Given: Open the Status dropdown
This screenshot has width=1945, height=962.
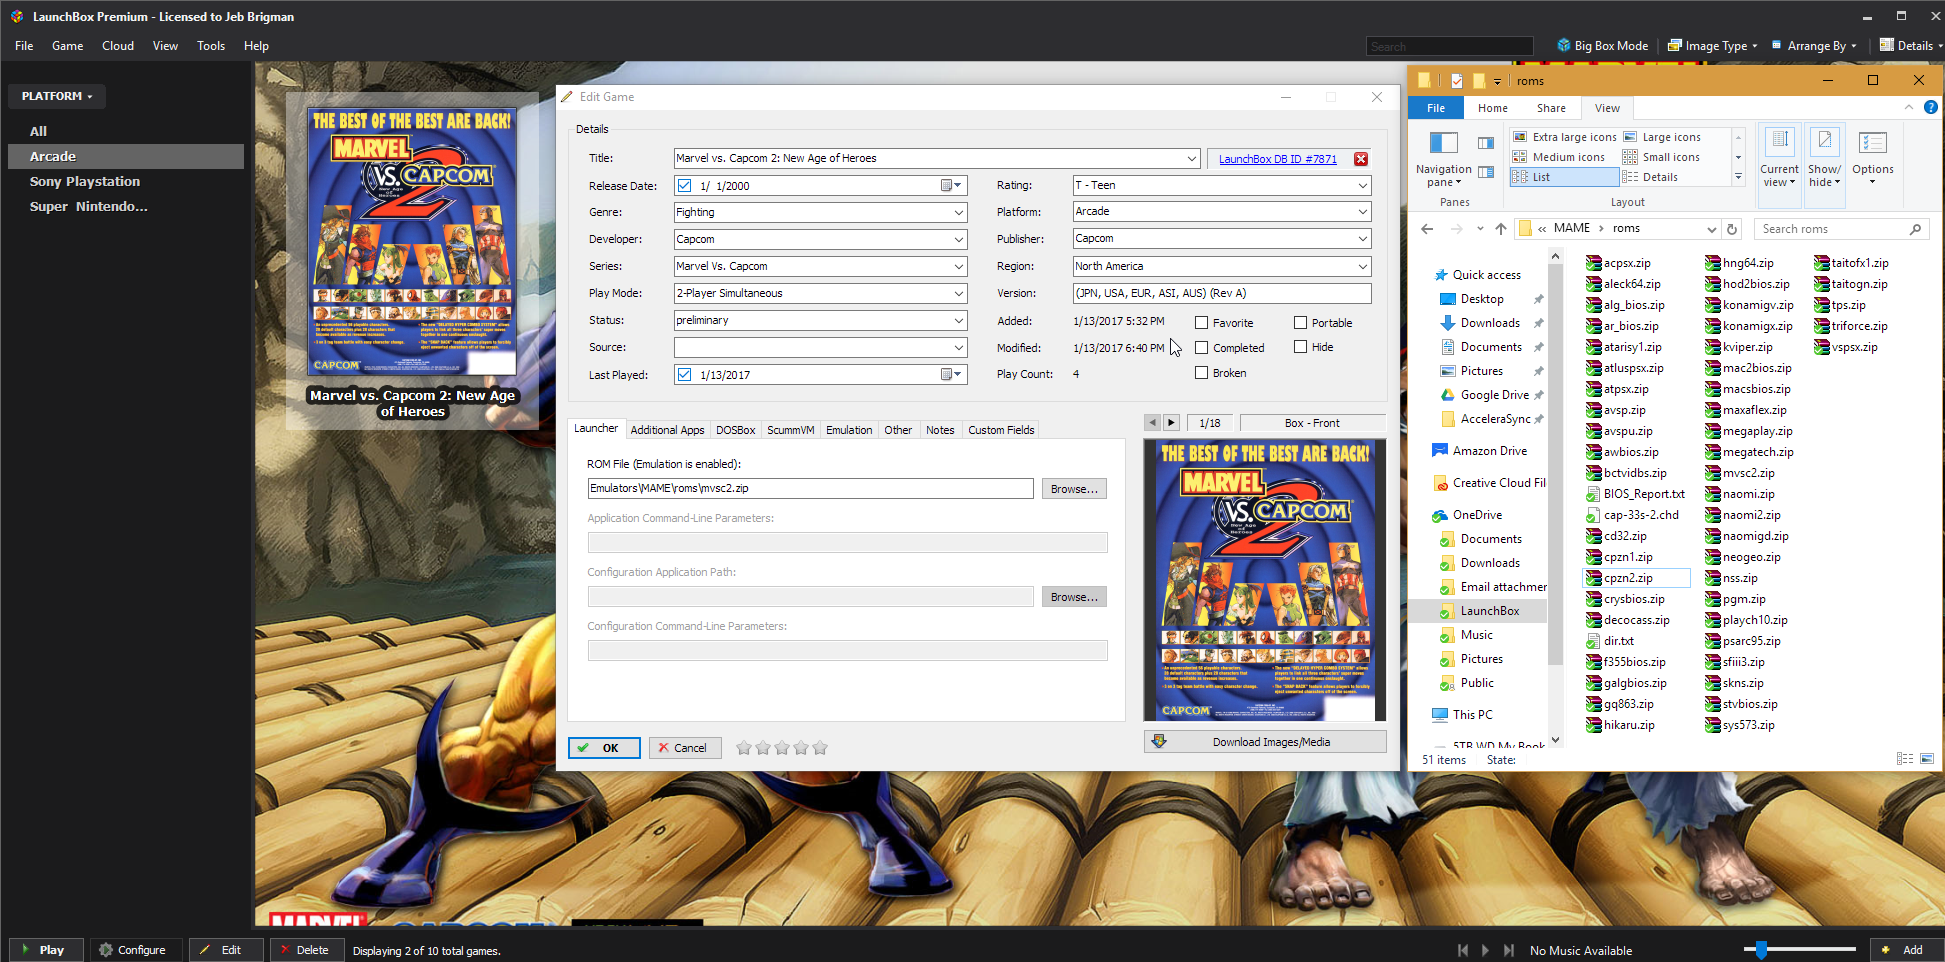Looking at the screenshot, I should [959, 320].
